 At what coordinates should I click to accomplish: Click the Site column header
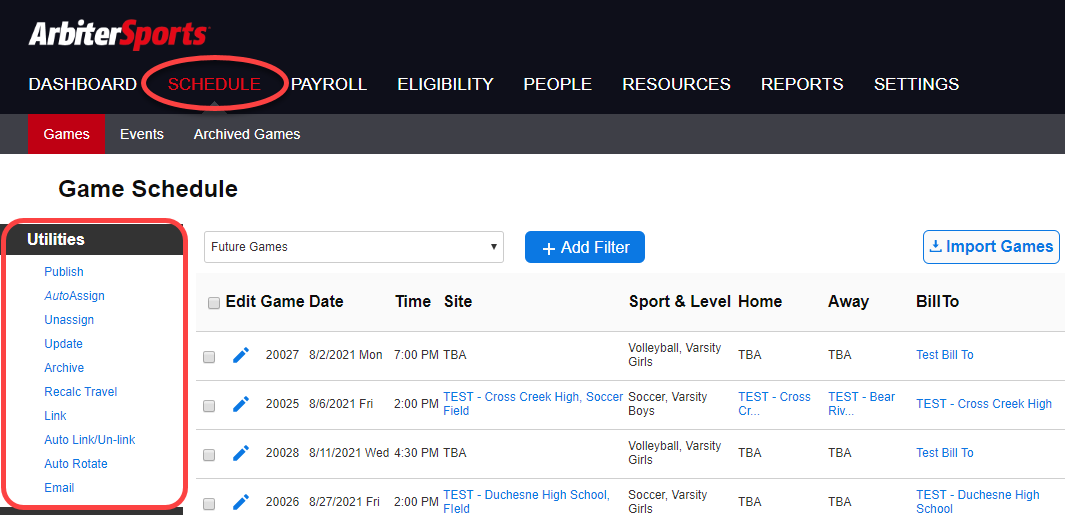point(458,302)
